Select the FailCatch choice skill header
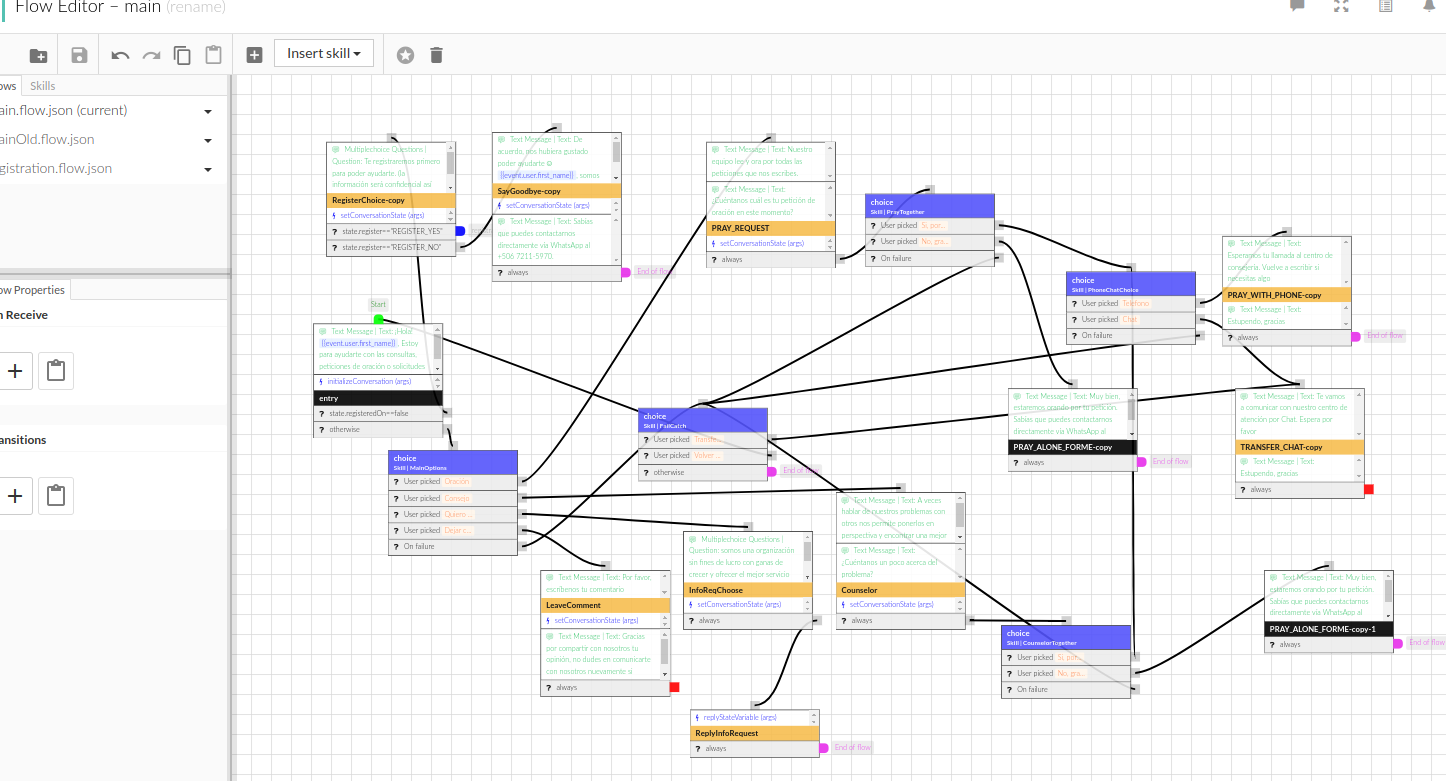The height and width of the screenshot is (781, 1446). (x=703, y=420)
